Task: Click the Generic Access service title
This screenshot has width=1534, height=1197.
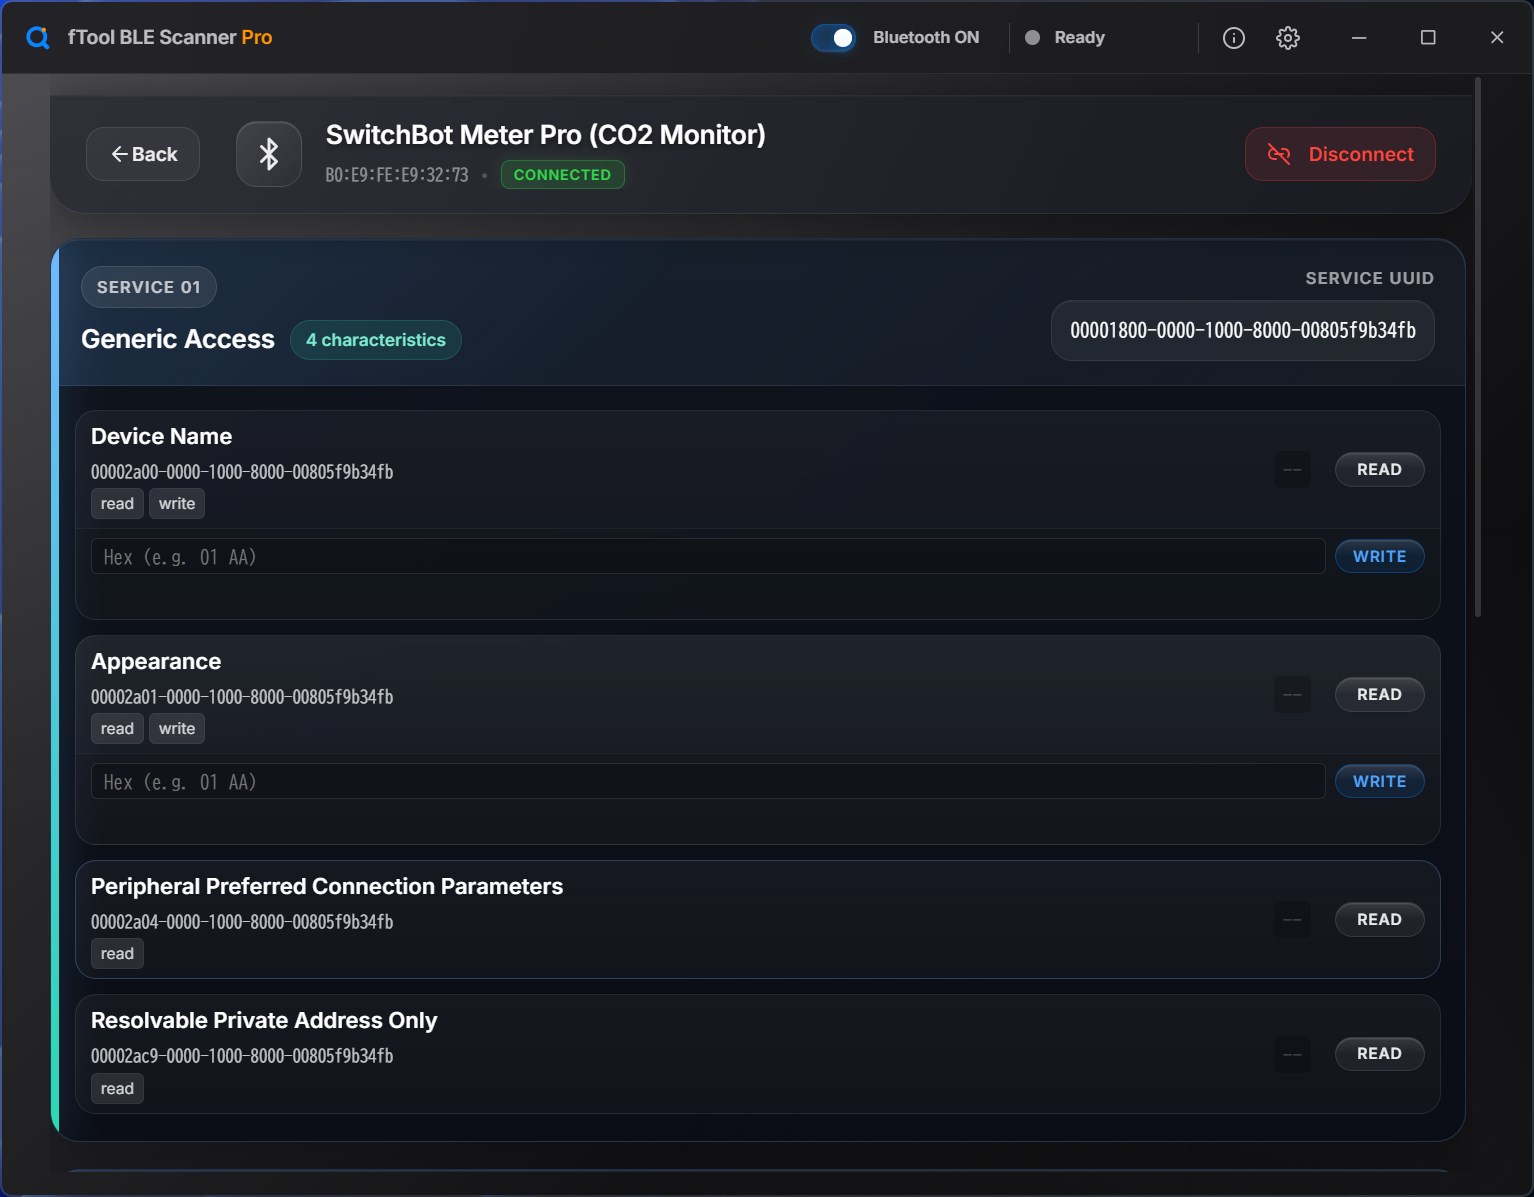Action: click(178, 340)
